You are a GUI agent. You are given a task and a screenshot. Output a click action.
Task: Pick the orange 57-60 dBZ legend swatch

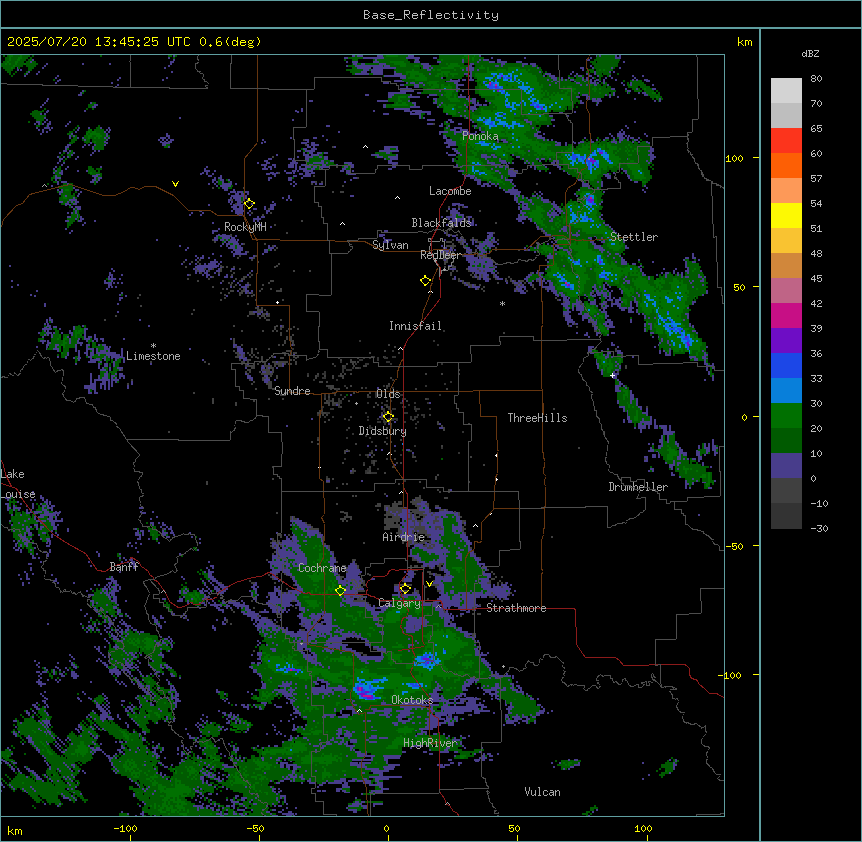click(x=786, y=165)
